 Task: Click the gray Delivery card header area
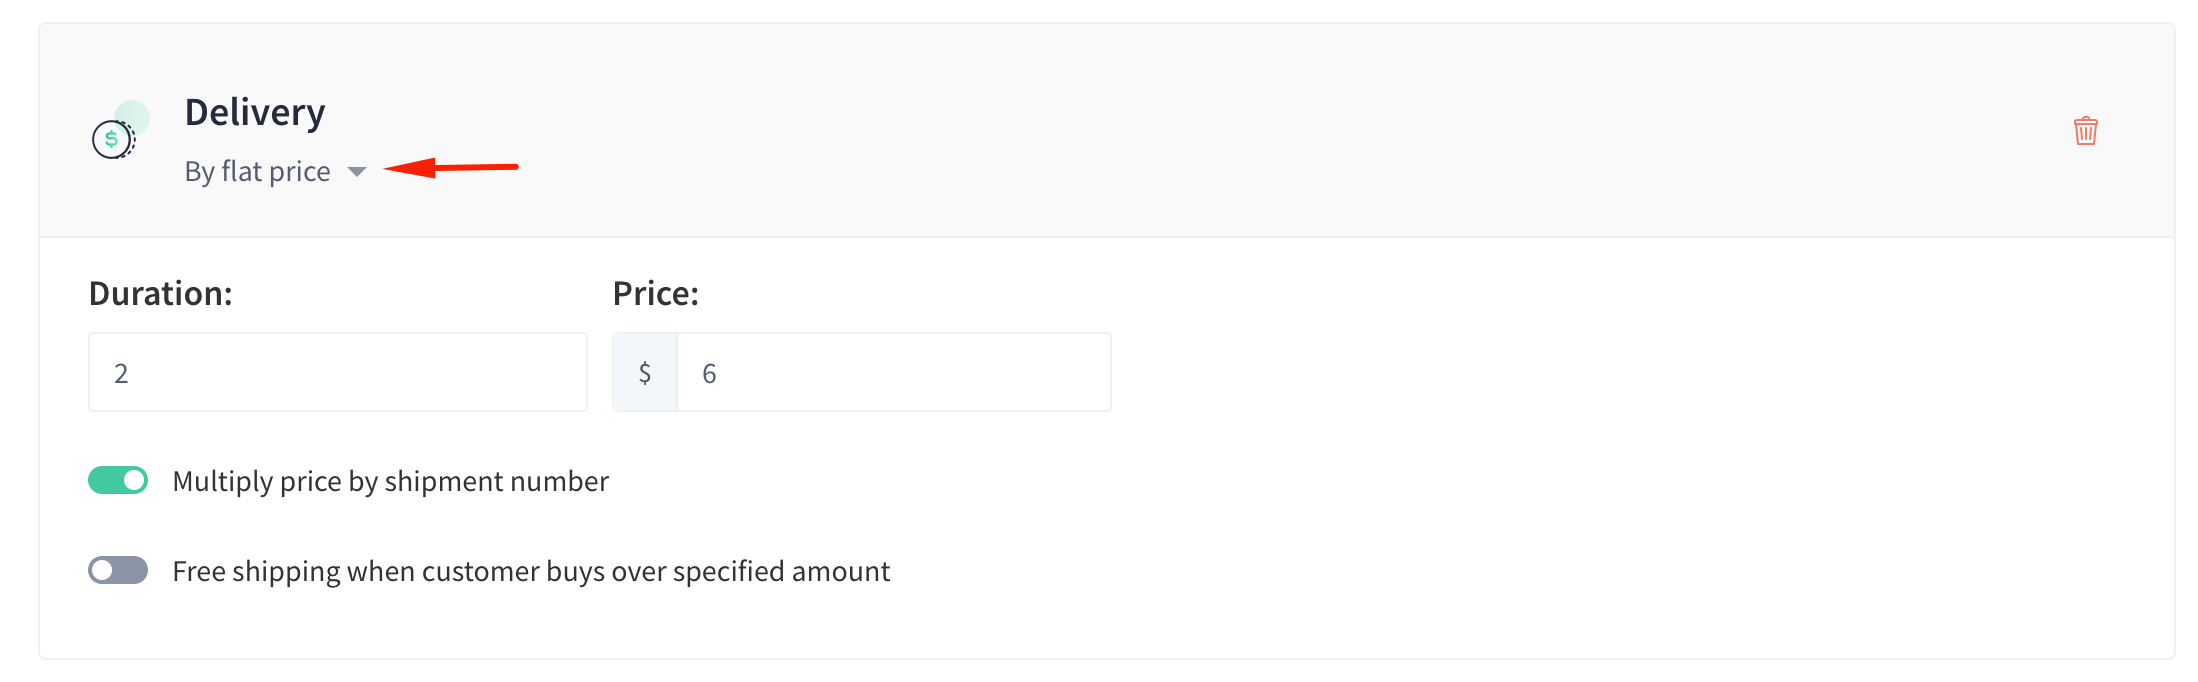(x=1107, y=130)
